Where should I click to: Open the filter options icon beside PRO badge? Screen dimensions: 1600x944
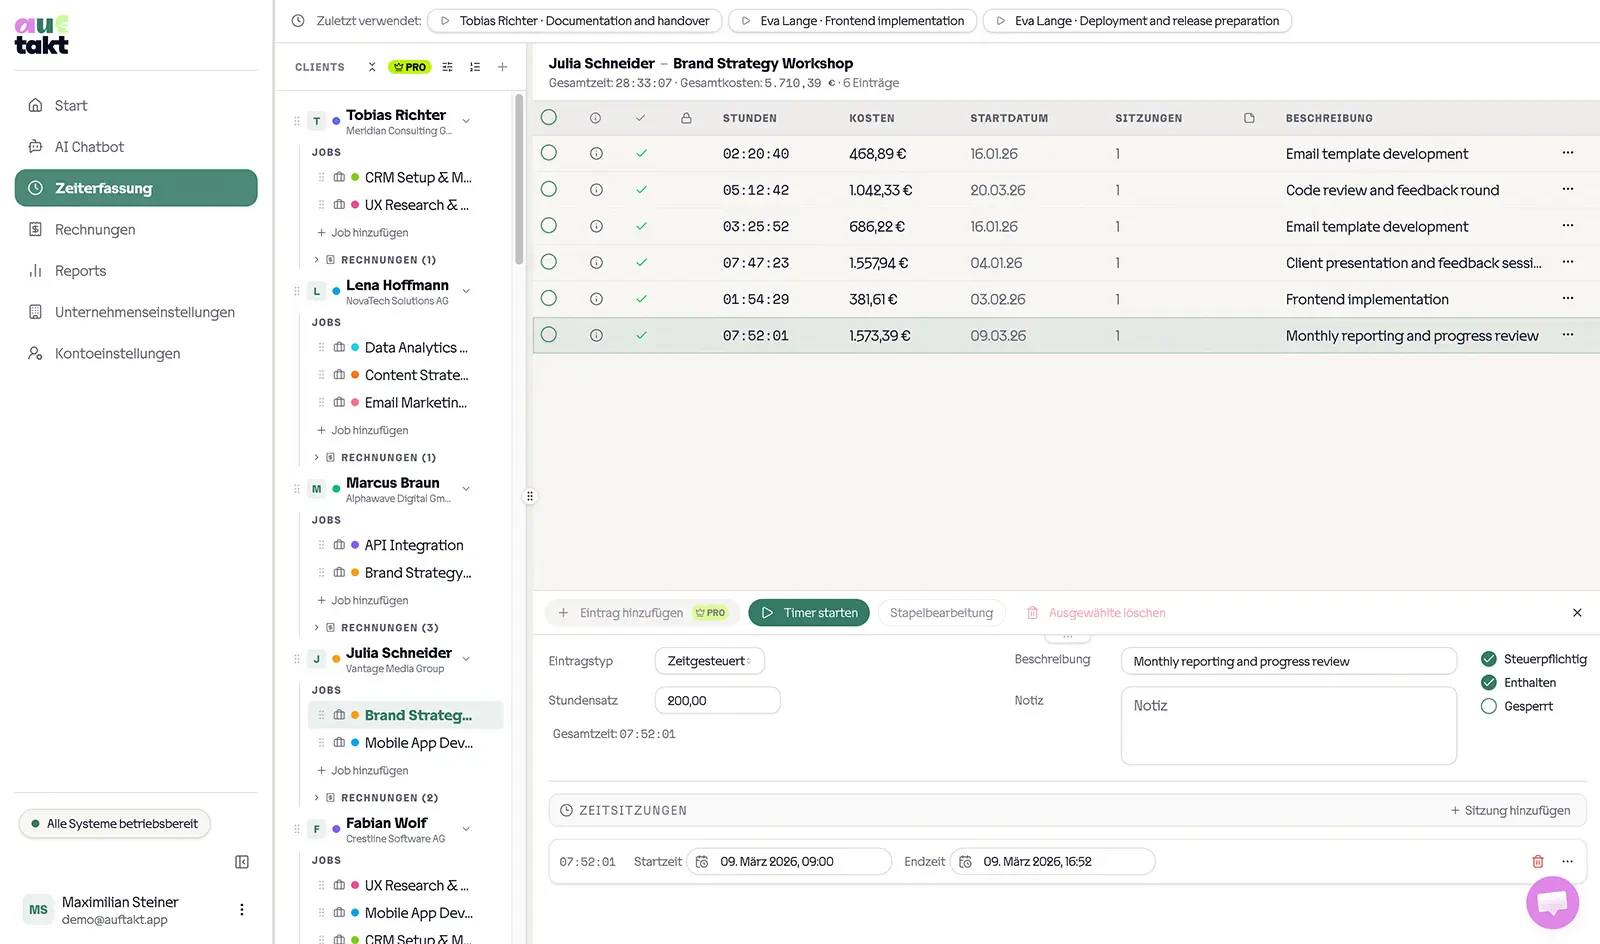pos(448,67)
